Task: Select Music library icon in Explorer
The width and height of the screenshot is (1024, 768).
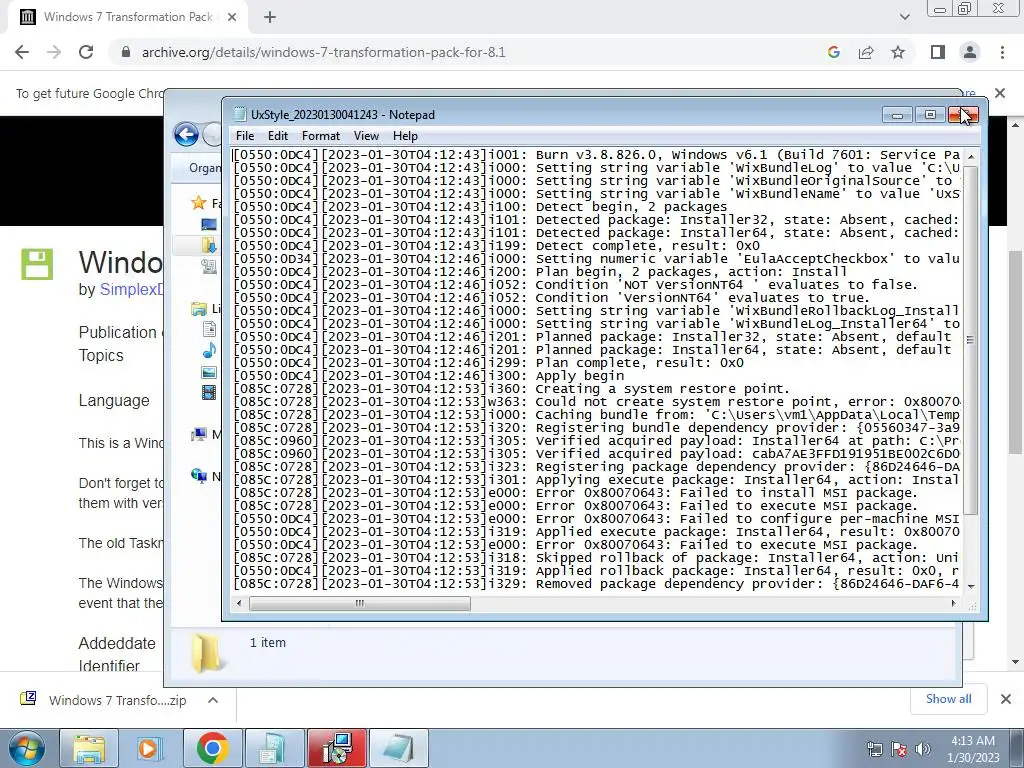Action: (209, 351)
